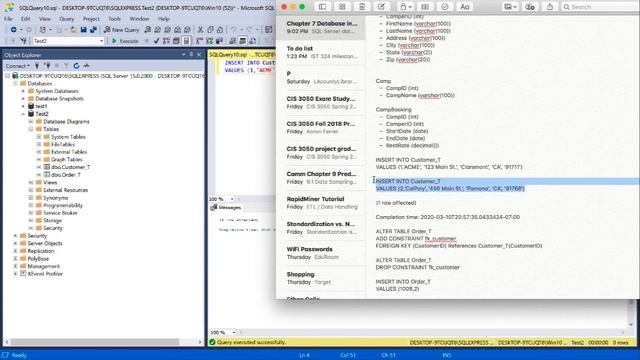Expand the Views folder node
This screenshot has height=360, width=640.
(x=31, y=182)
